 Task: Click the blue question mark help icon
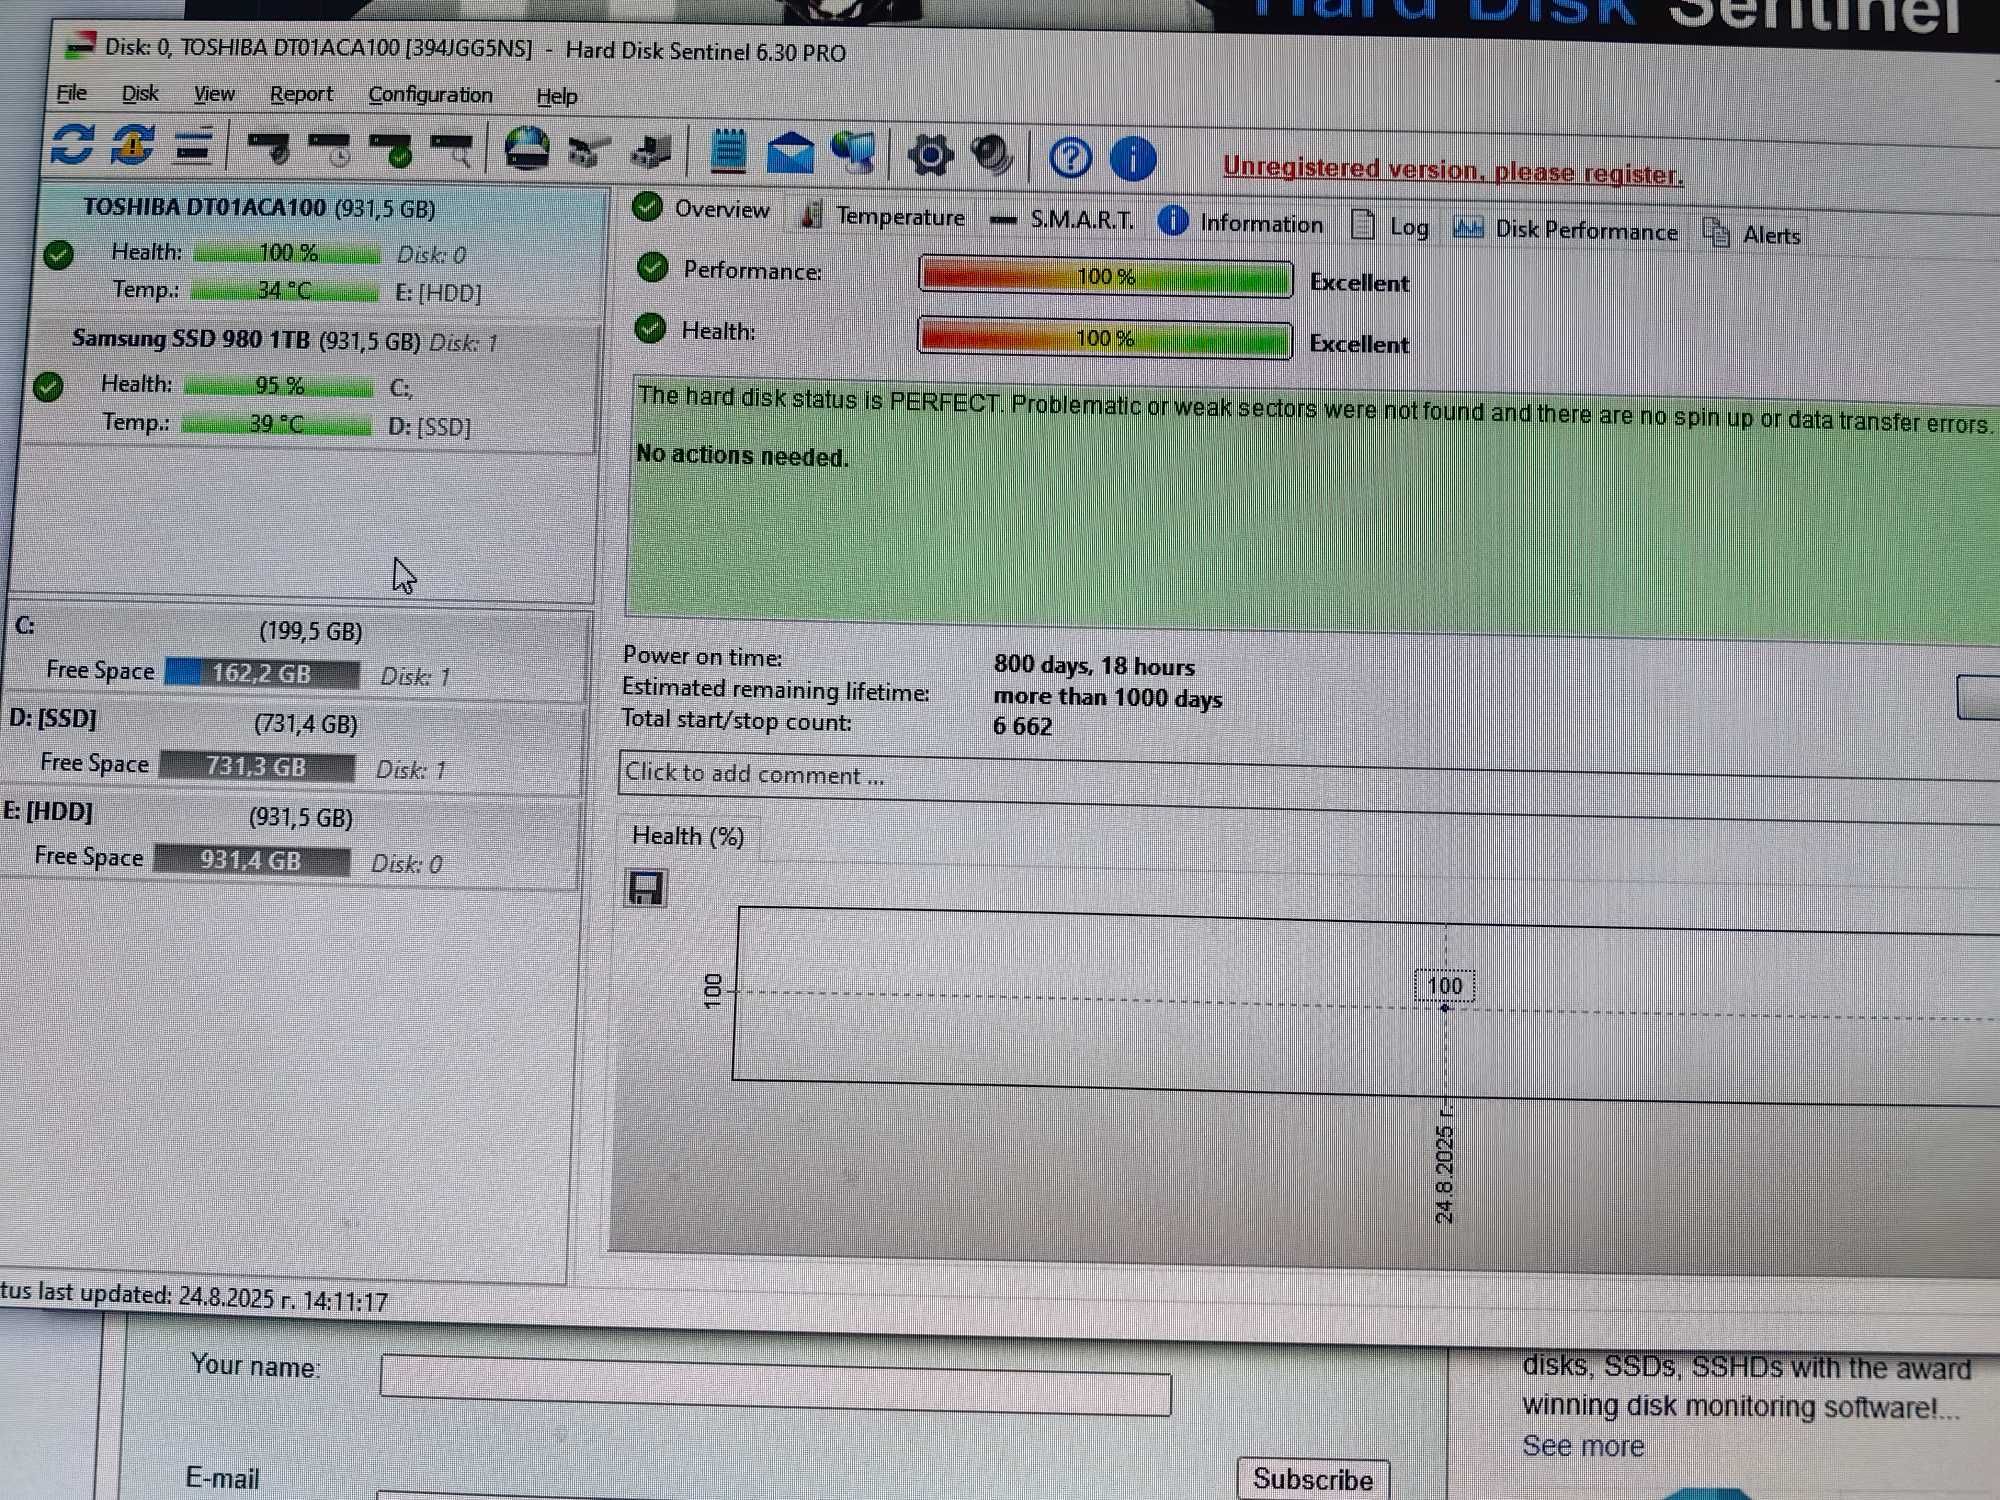click(x=1070, y=158)
